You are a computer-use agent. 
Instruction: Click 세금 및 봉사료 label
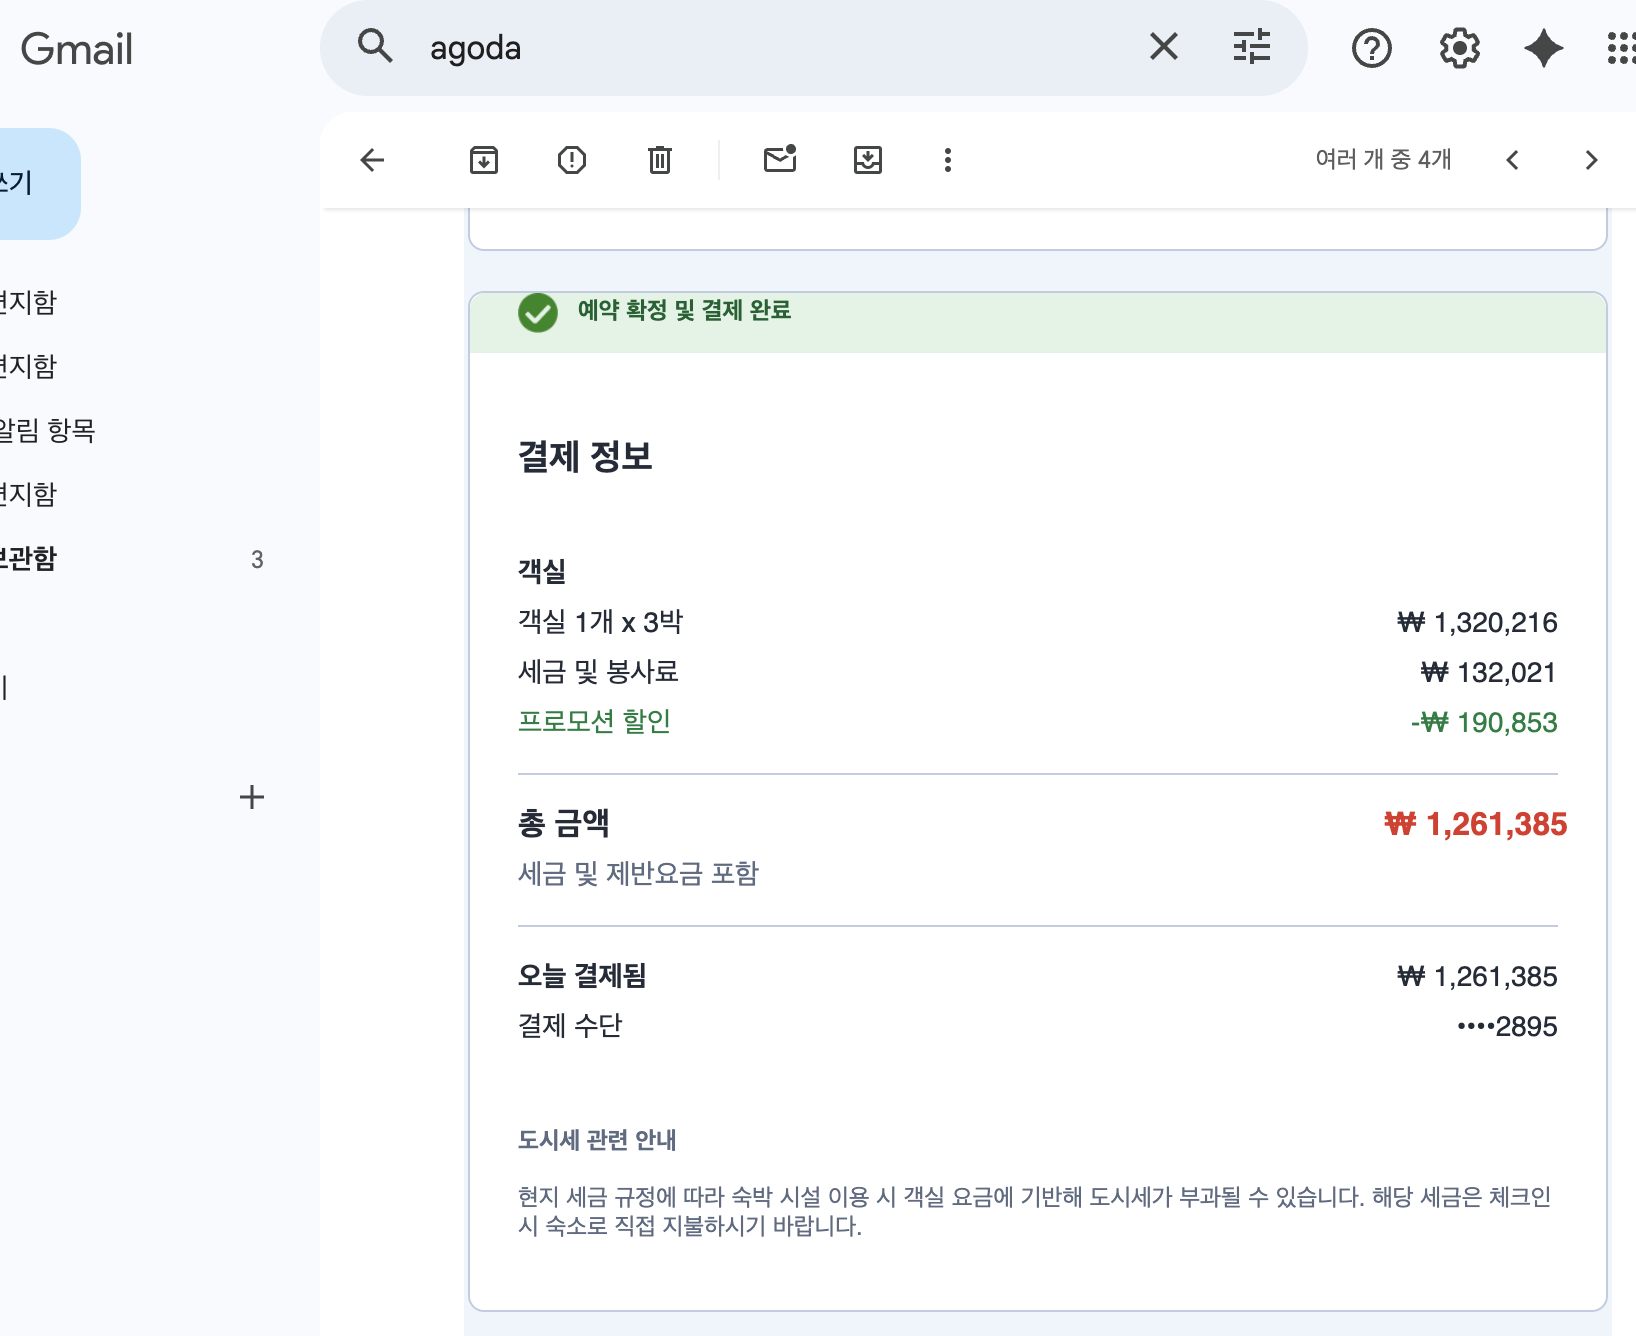(598, 672)
